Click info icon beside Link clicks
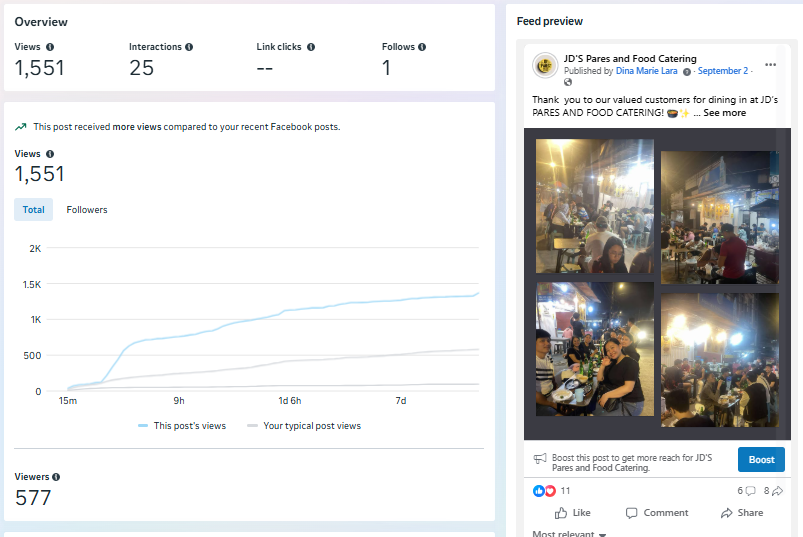Screen dimensions: 803x537 (x=311, y=47)
